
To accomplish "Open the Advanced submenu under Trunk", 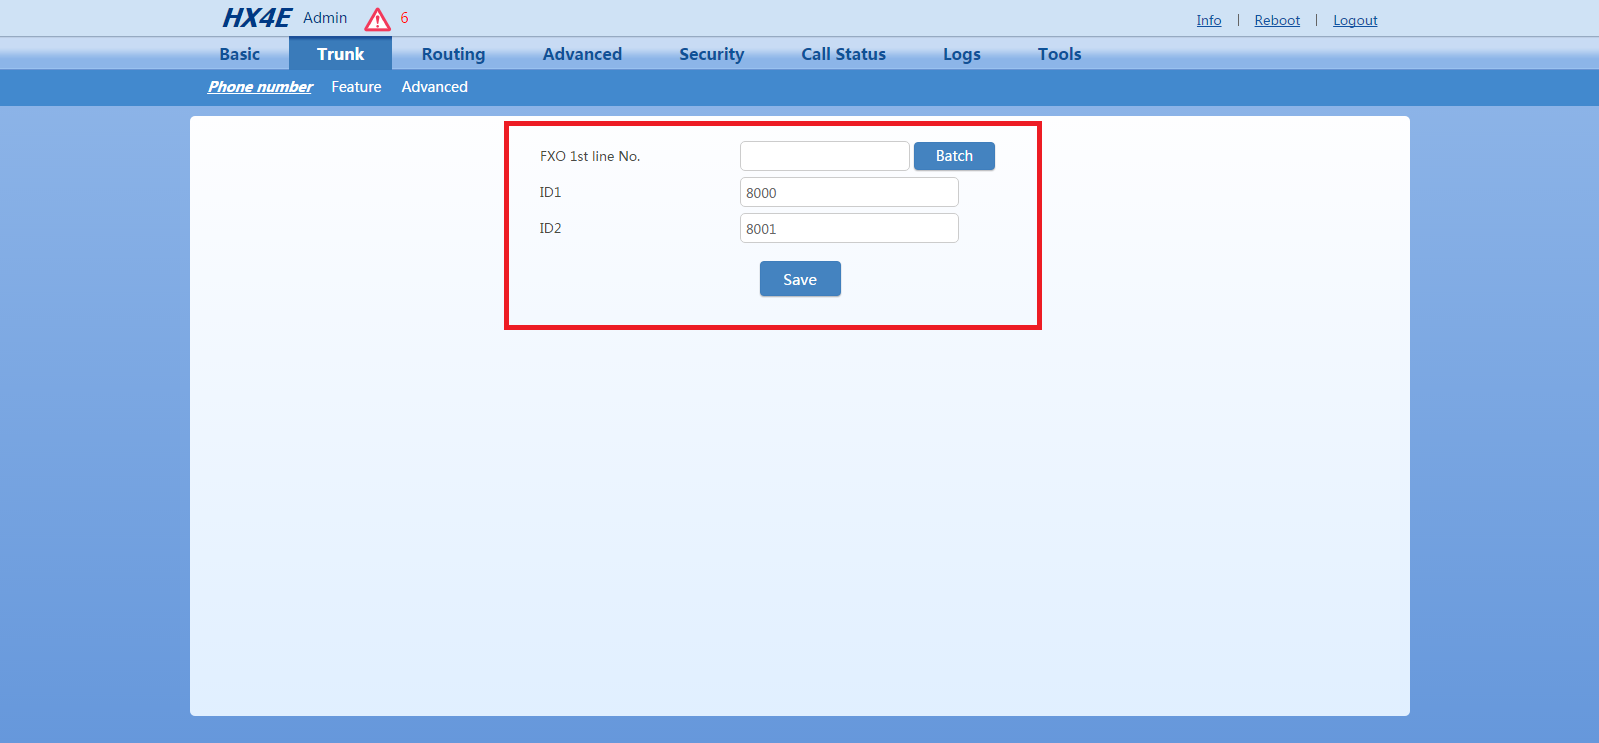I will click(x=434, y=87).
